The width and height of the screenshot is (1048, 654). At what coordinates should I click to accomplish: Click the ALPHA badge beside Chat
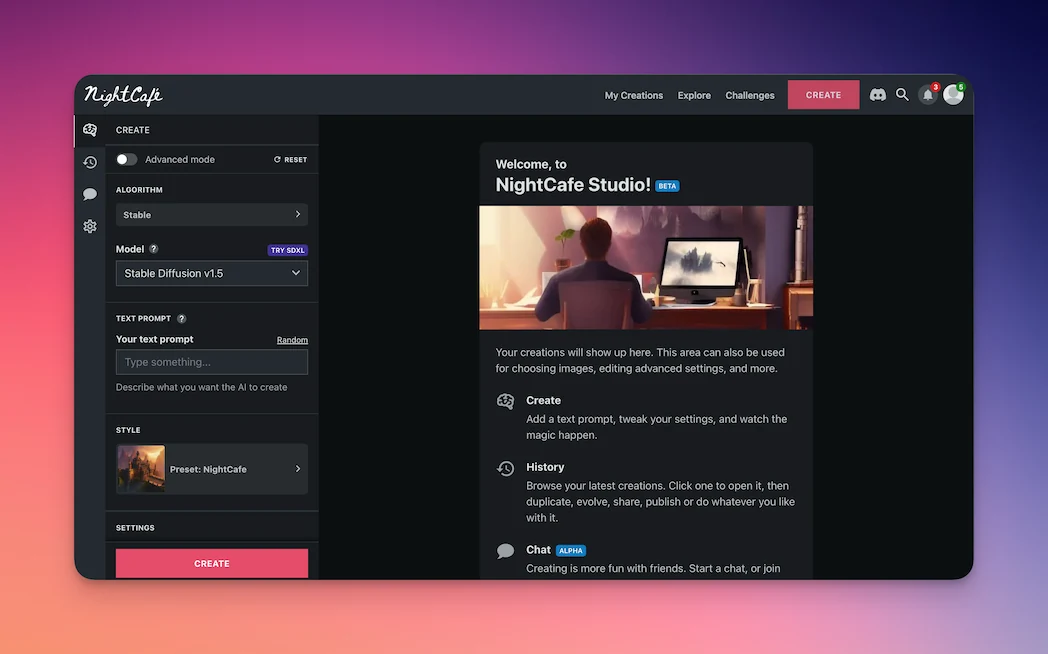click(571, 550)
